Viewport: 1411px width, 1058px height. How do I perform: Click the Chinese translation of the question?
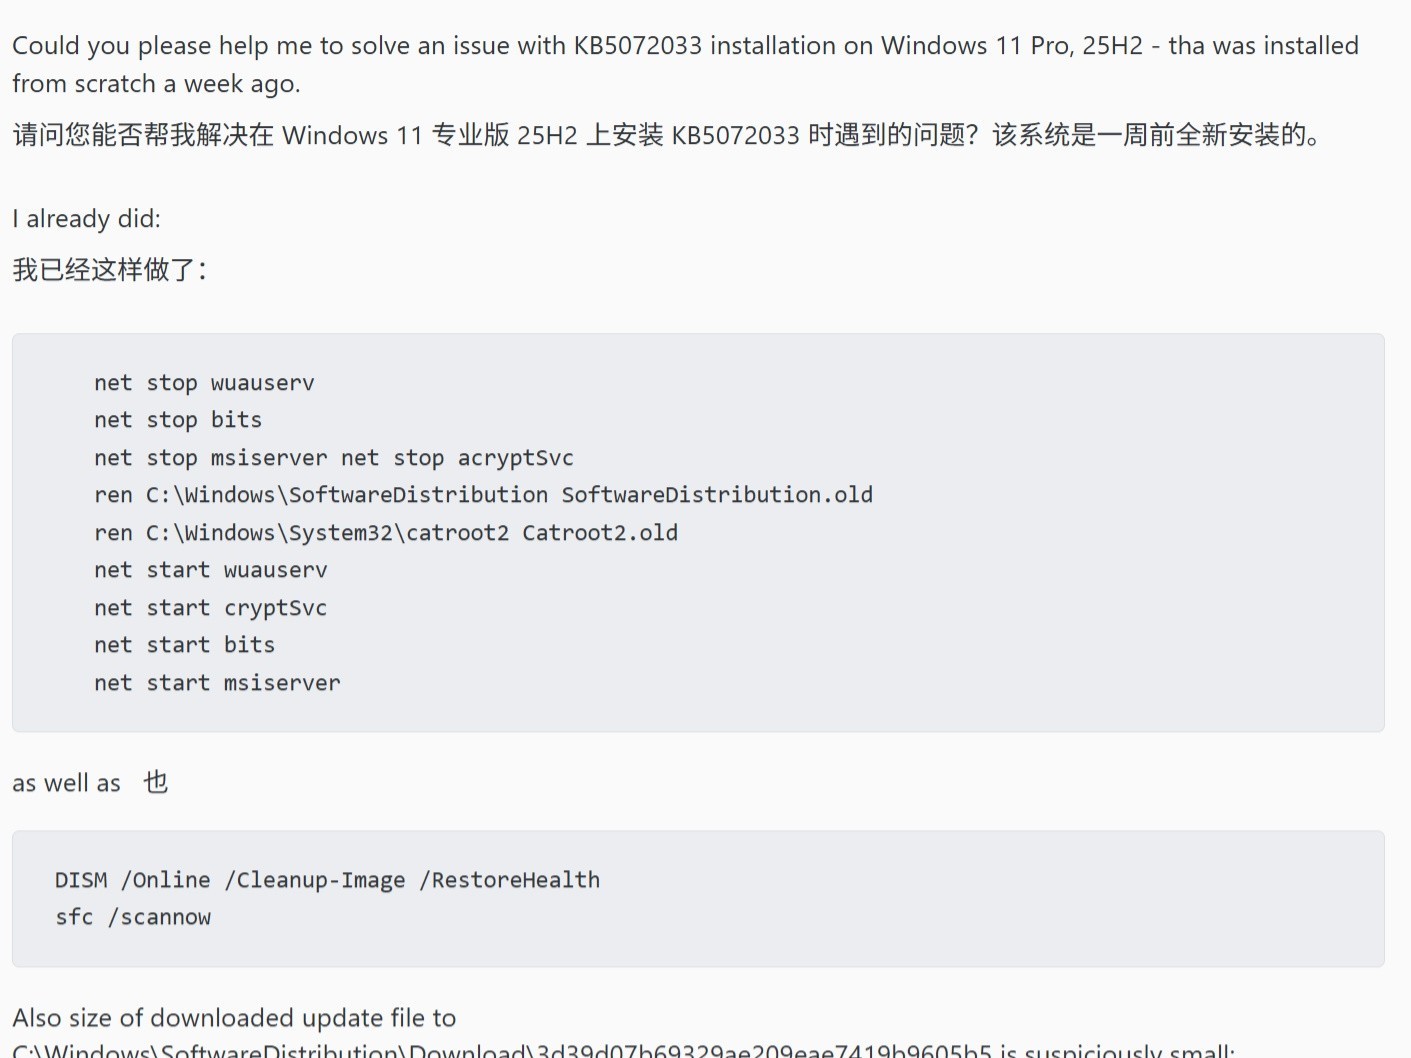[666, 135]
